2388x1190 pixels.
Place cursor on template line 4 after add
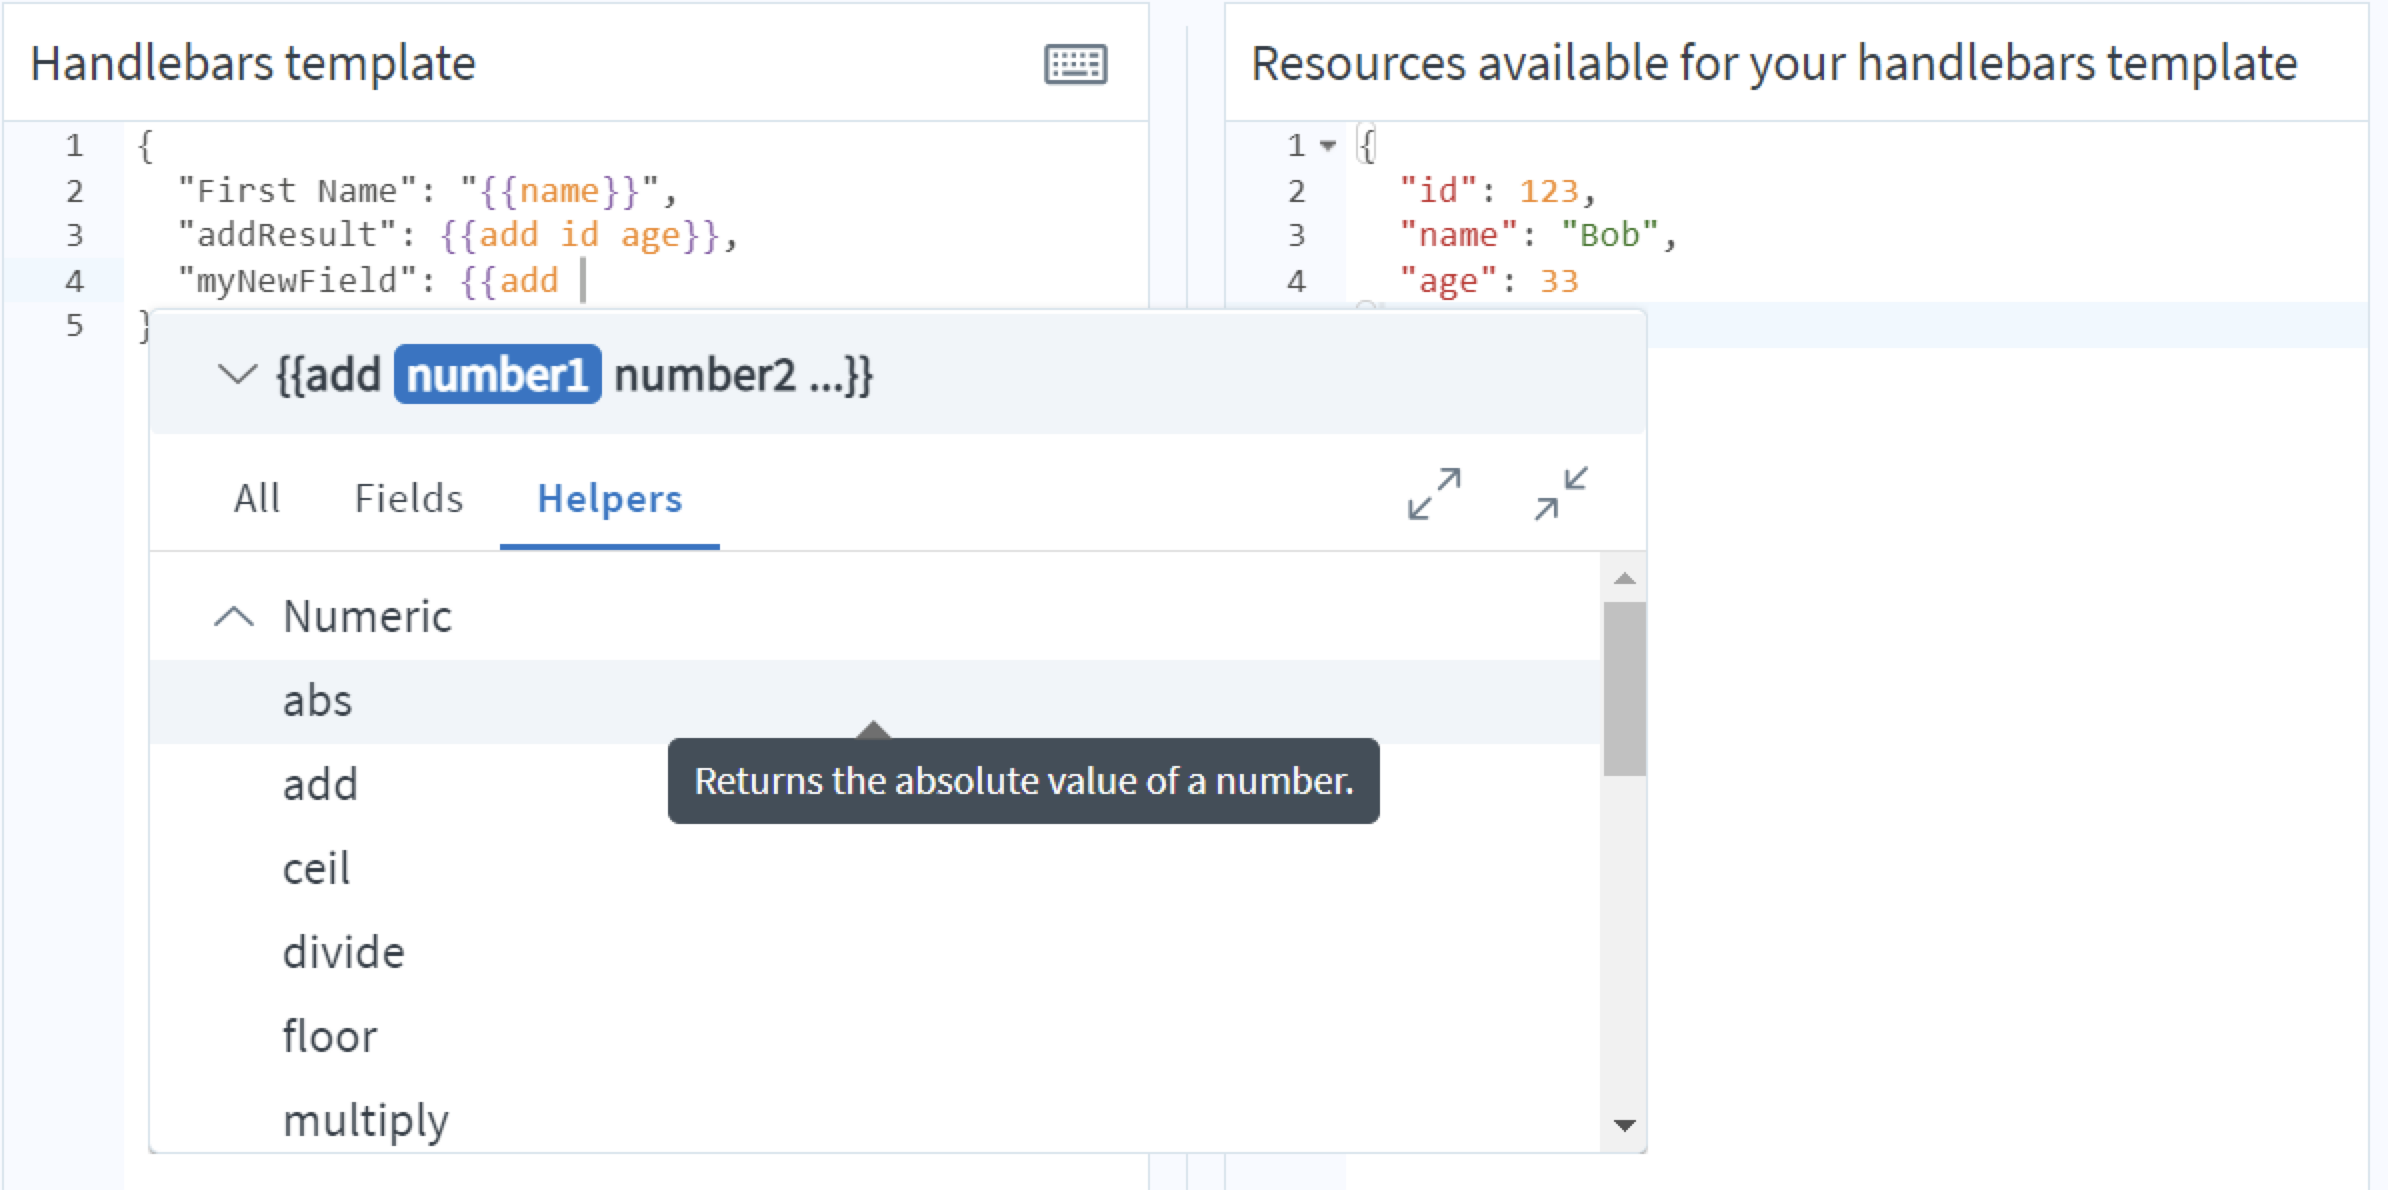point(583,281)
